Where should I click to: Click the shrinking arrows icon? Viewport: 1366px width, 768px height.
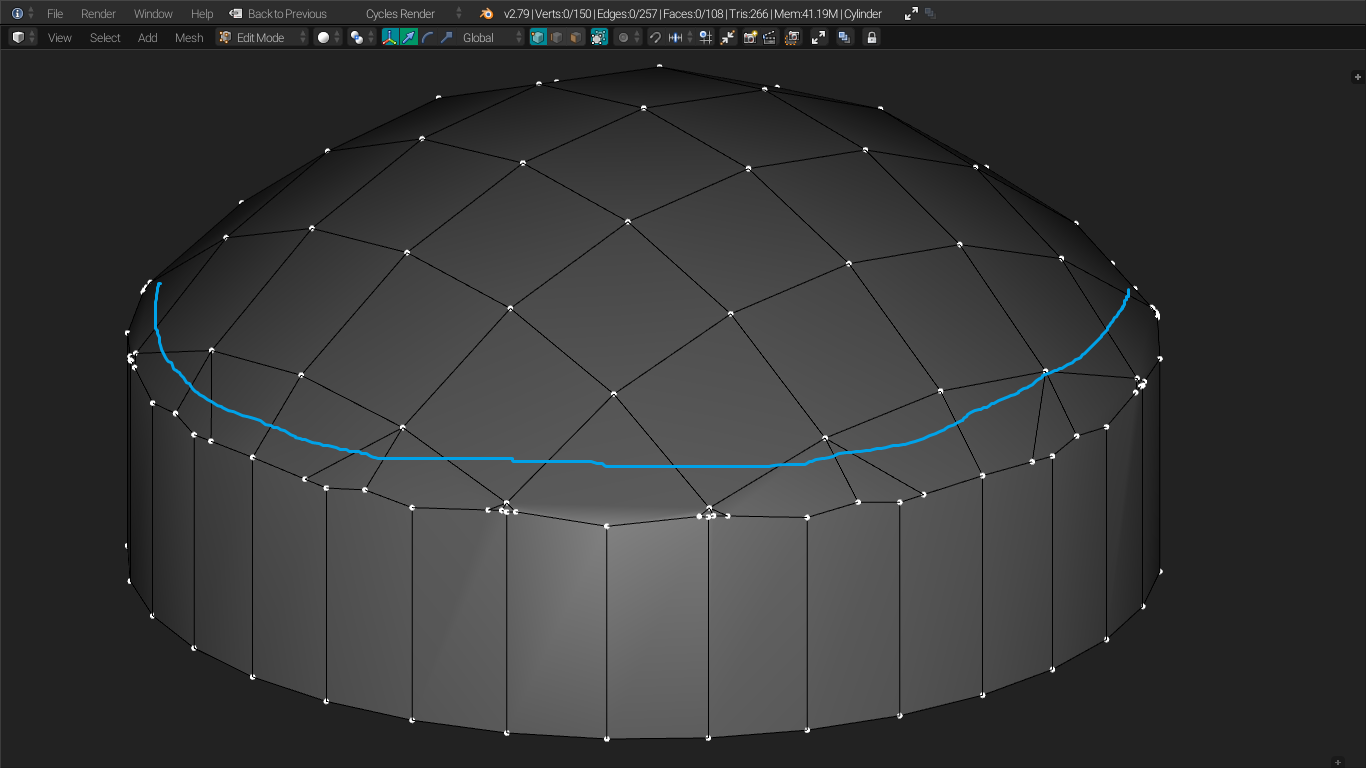(728, 37)
